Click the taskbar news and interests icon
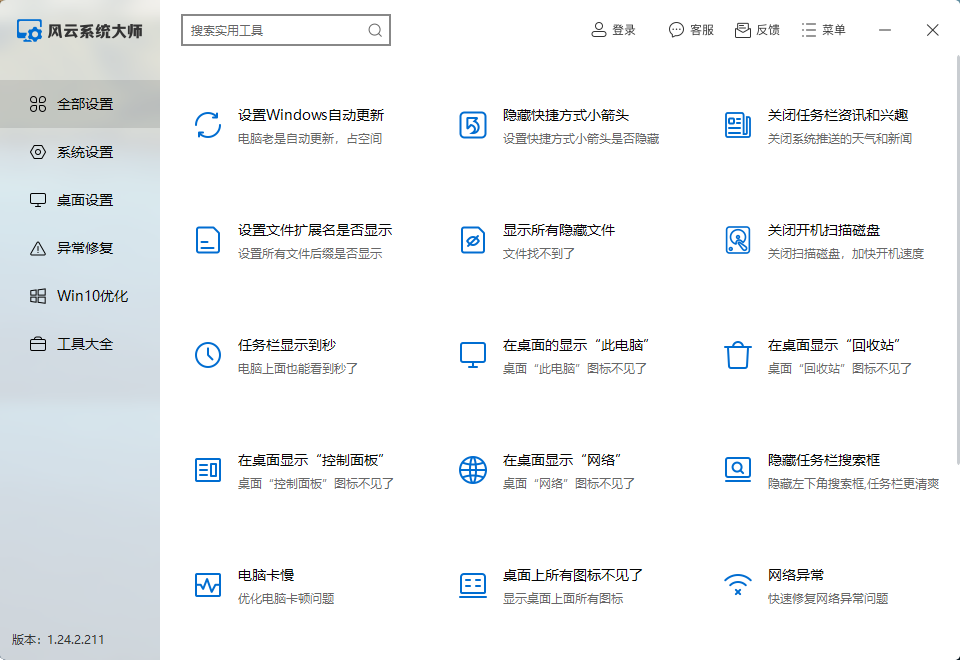This screenshot has height=660, width=960. [x=738, y=125]
